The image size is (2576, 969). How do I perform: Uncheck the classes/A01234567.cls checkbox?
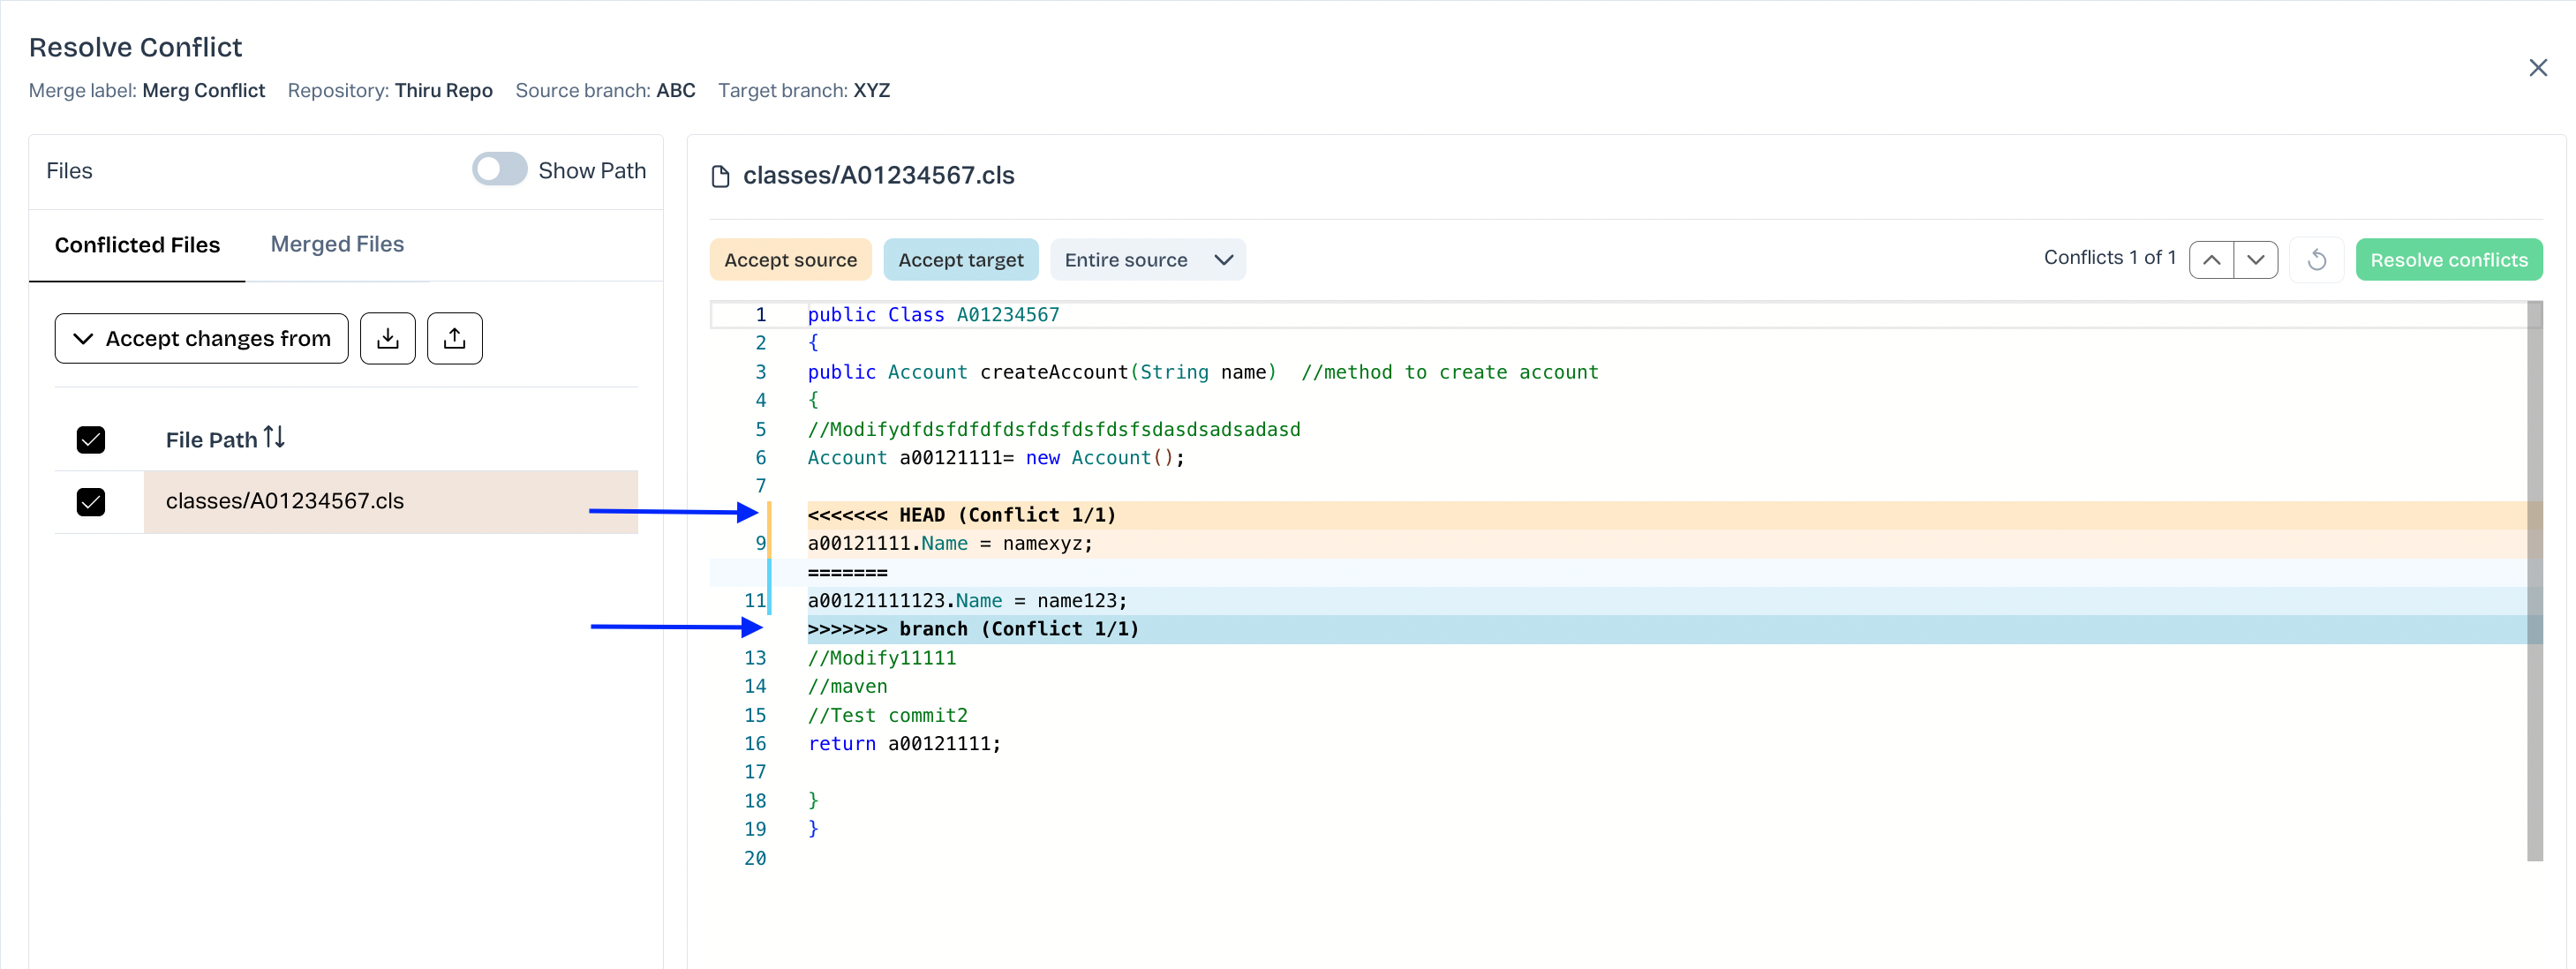[x=91, y=501]
